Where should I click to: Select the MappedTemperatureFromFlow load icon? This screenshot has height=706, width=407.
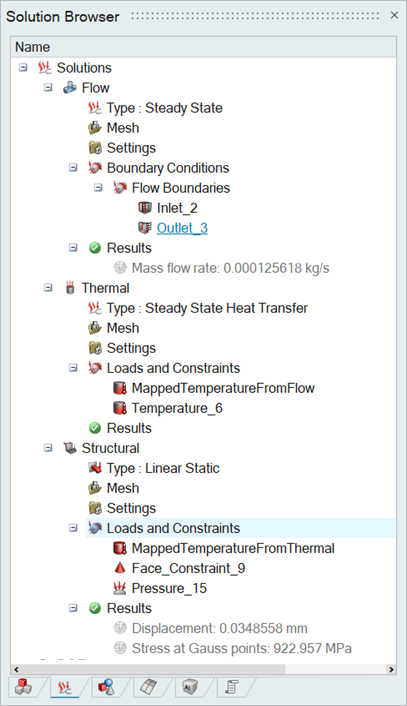[x=120, y=388]
